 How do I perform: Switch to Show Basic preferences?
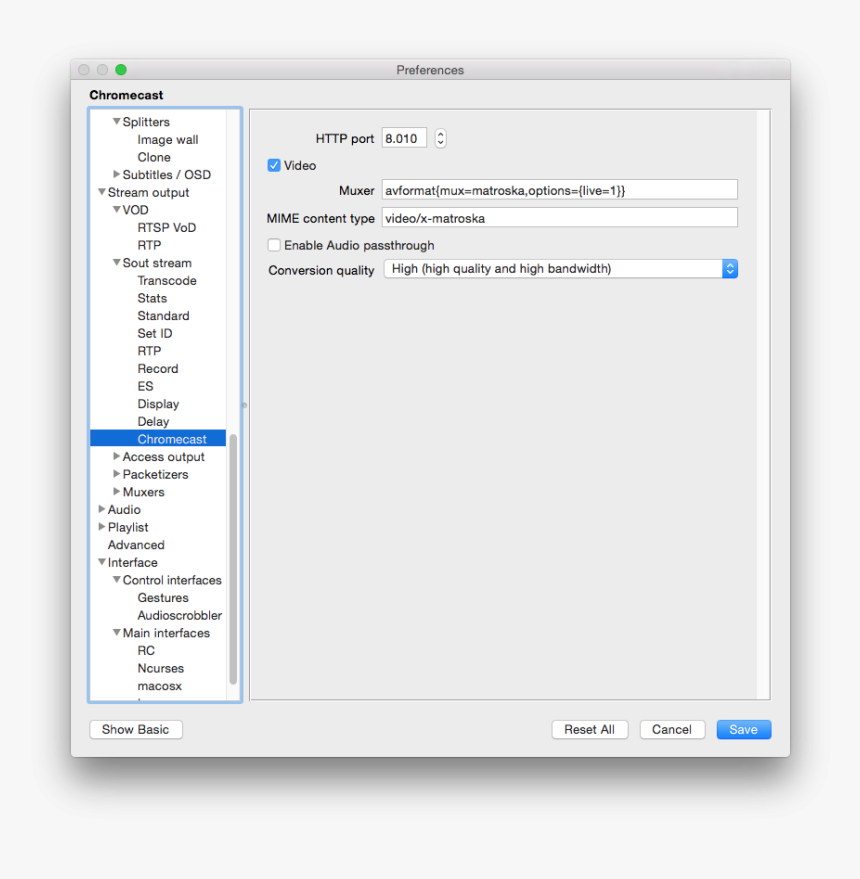point(136,730)
